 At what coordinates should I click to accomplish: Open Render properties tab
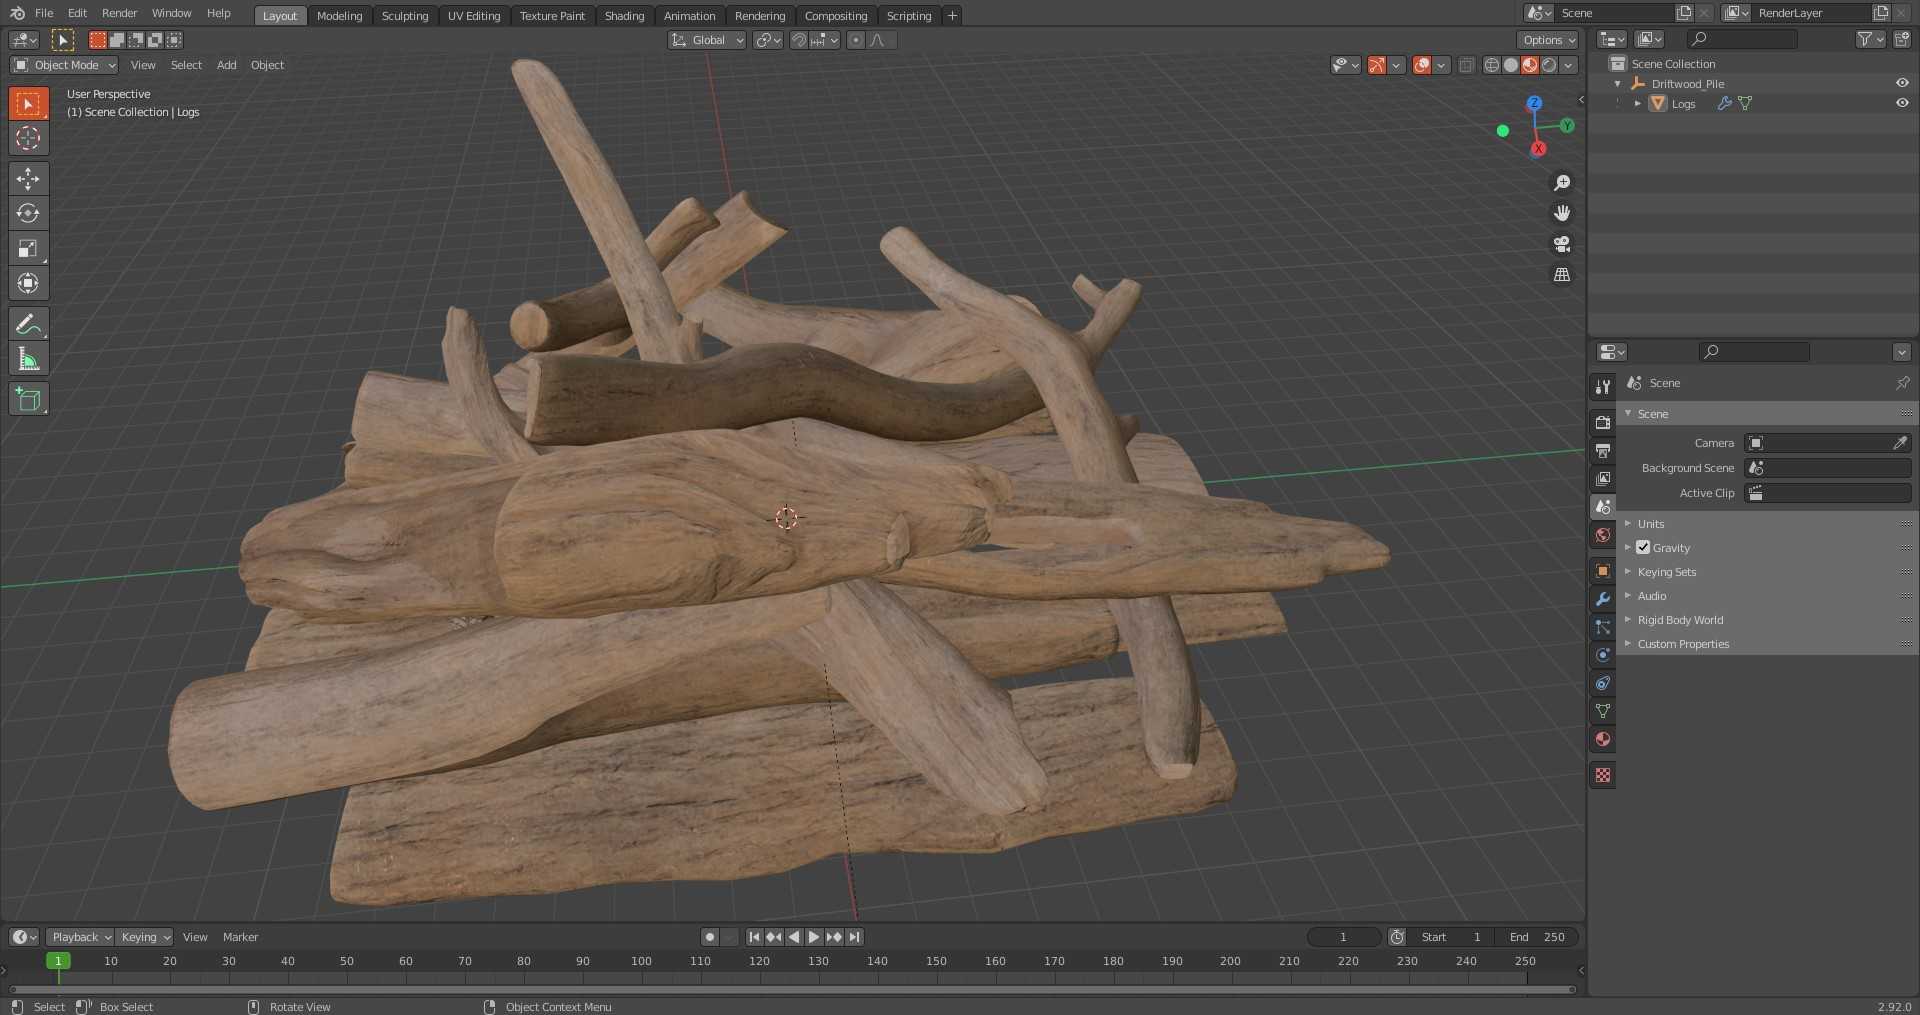click(x=1603, y=423)
